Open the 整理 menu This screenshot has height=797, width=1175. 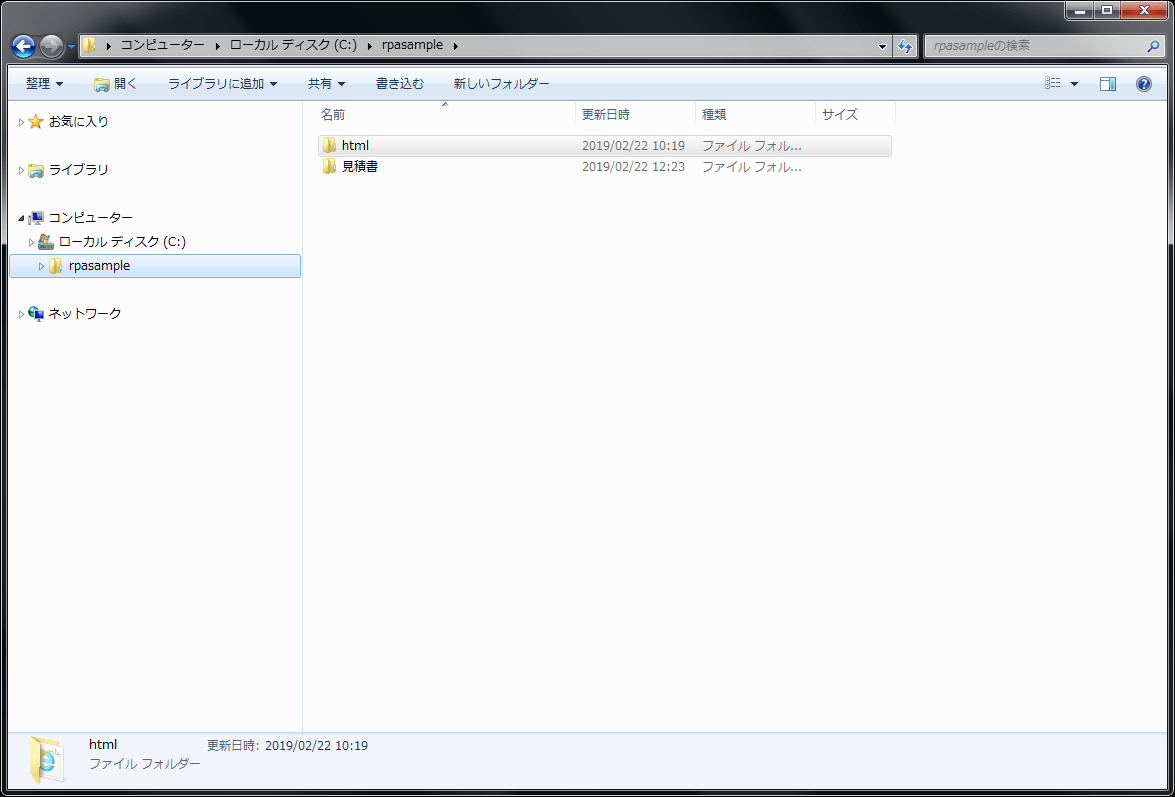[44, 84]
